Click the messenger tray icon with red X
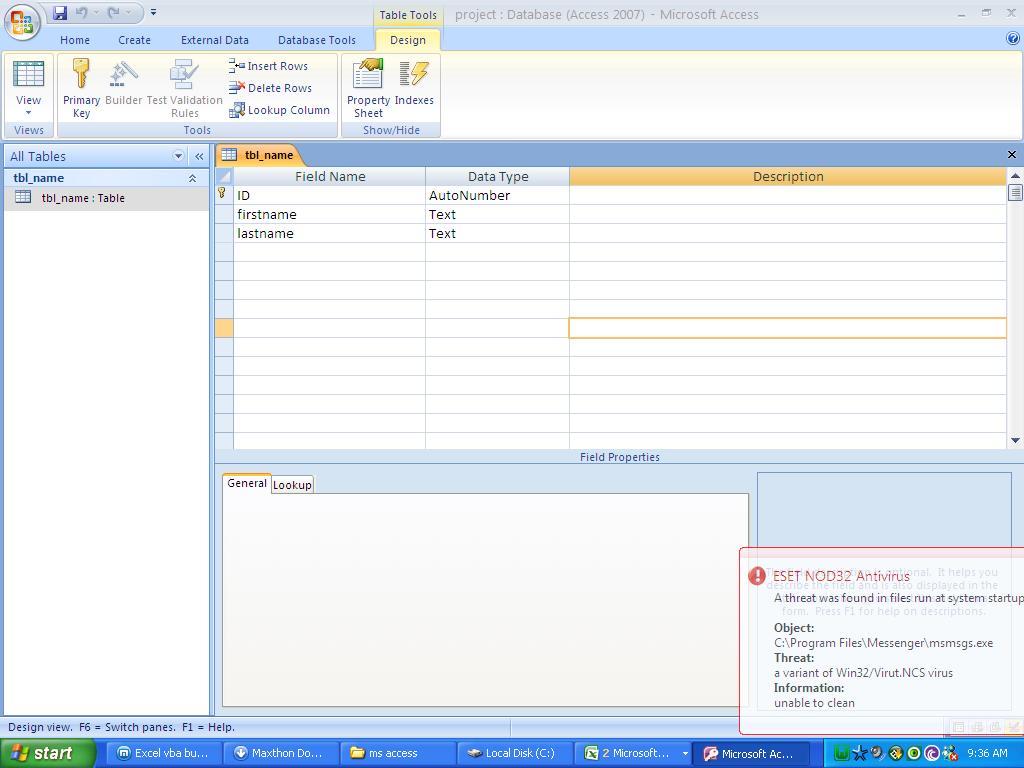This screenshot has height=768, width=1024. (x=950, y=753)
